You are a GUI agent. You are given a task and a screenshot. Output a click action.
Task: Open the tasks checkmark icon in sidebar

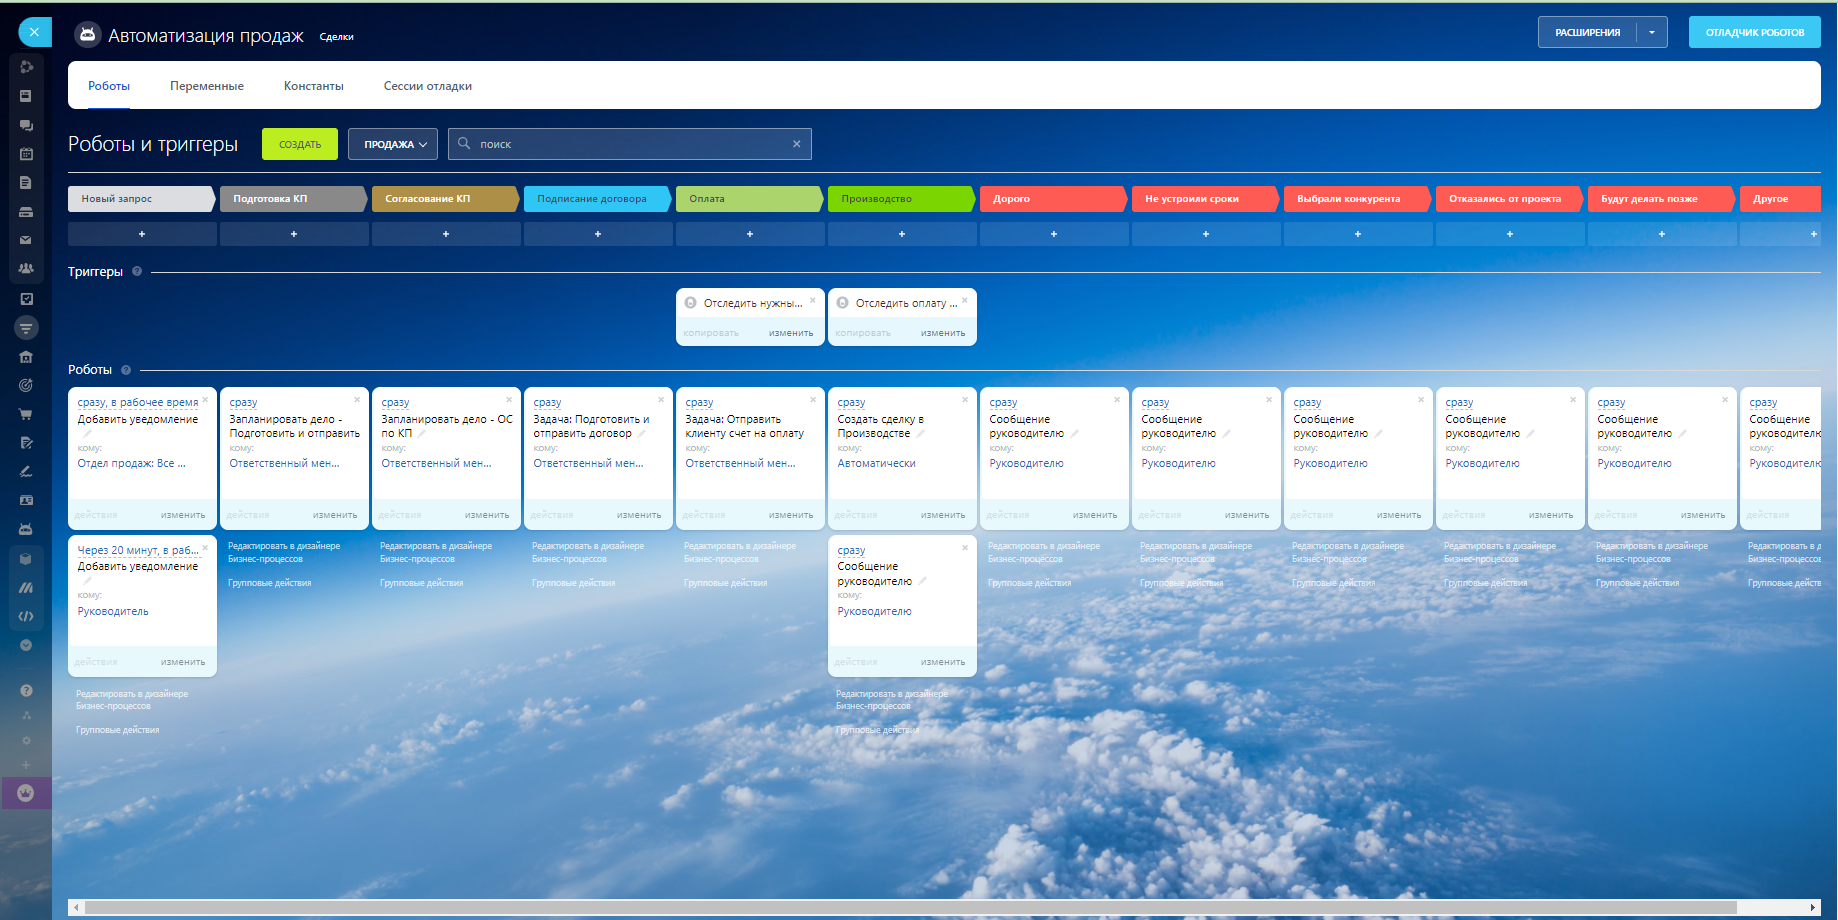click(x=26, y=298)
